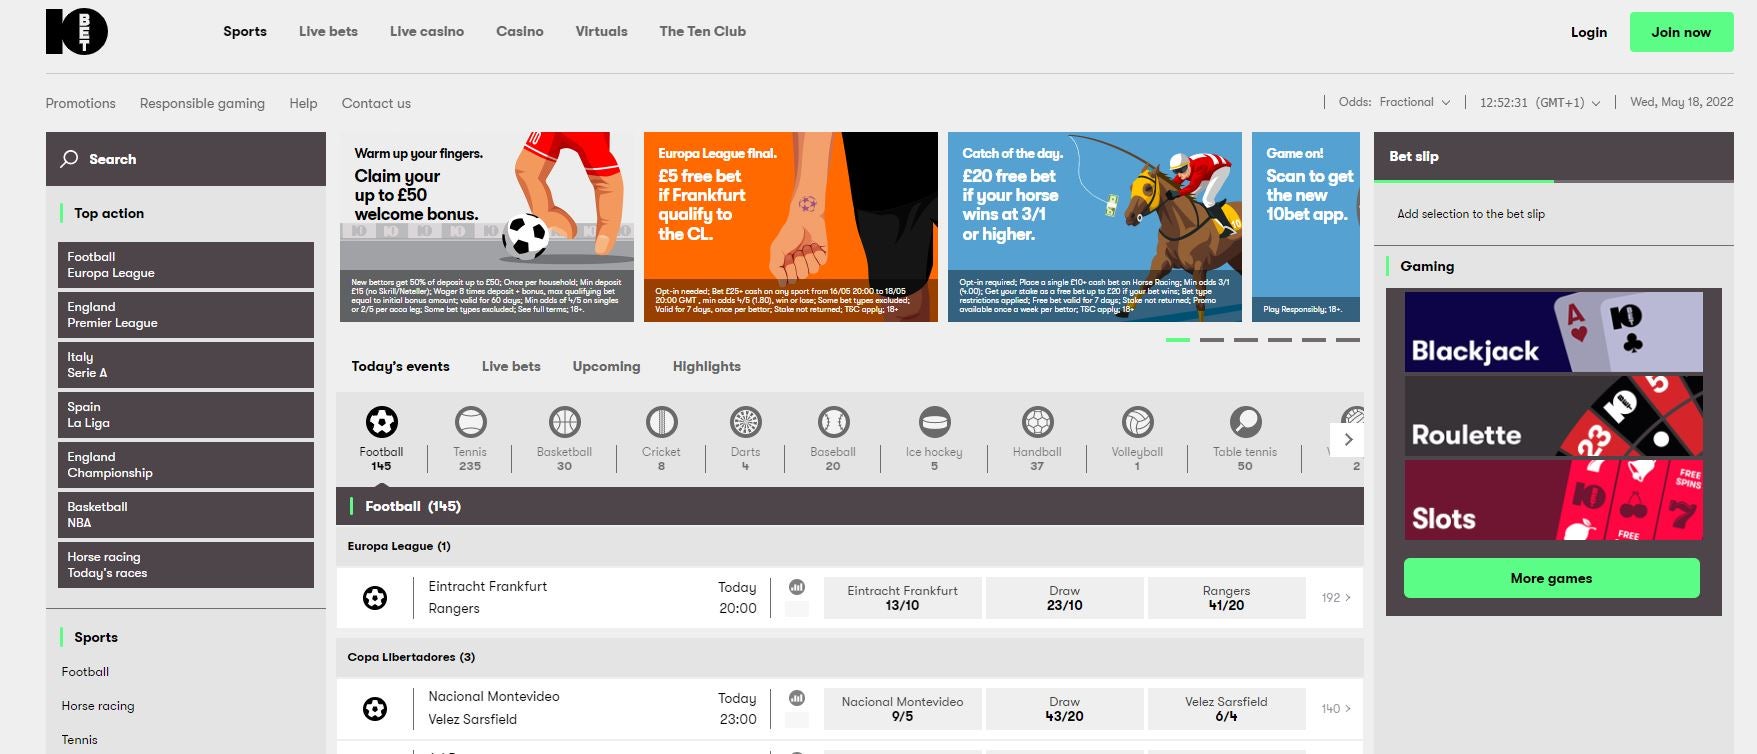Open the Live bets menu item
Viewport: 1757px width, 754px height.
[x=328, y=31]
